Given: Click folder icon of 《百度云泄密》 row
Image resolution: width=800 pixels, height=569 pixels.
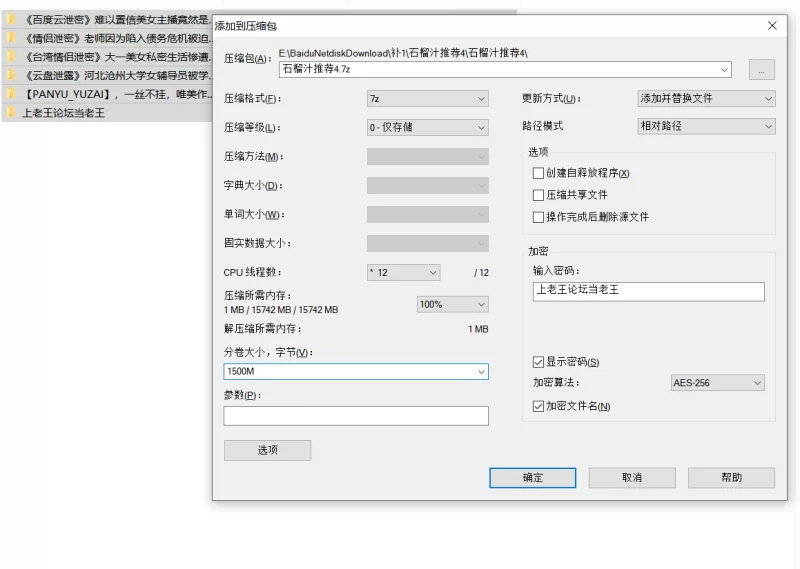Looking at the screenshot, I should tap(10, 20).
